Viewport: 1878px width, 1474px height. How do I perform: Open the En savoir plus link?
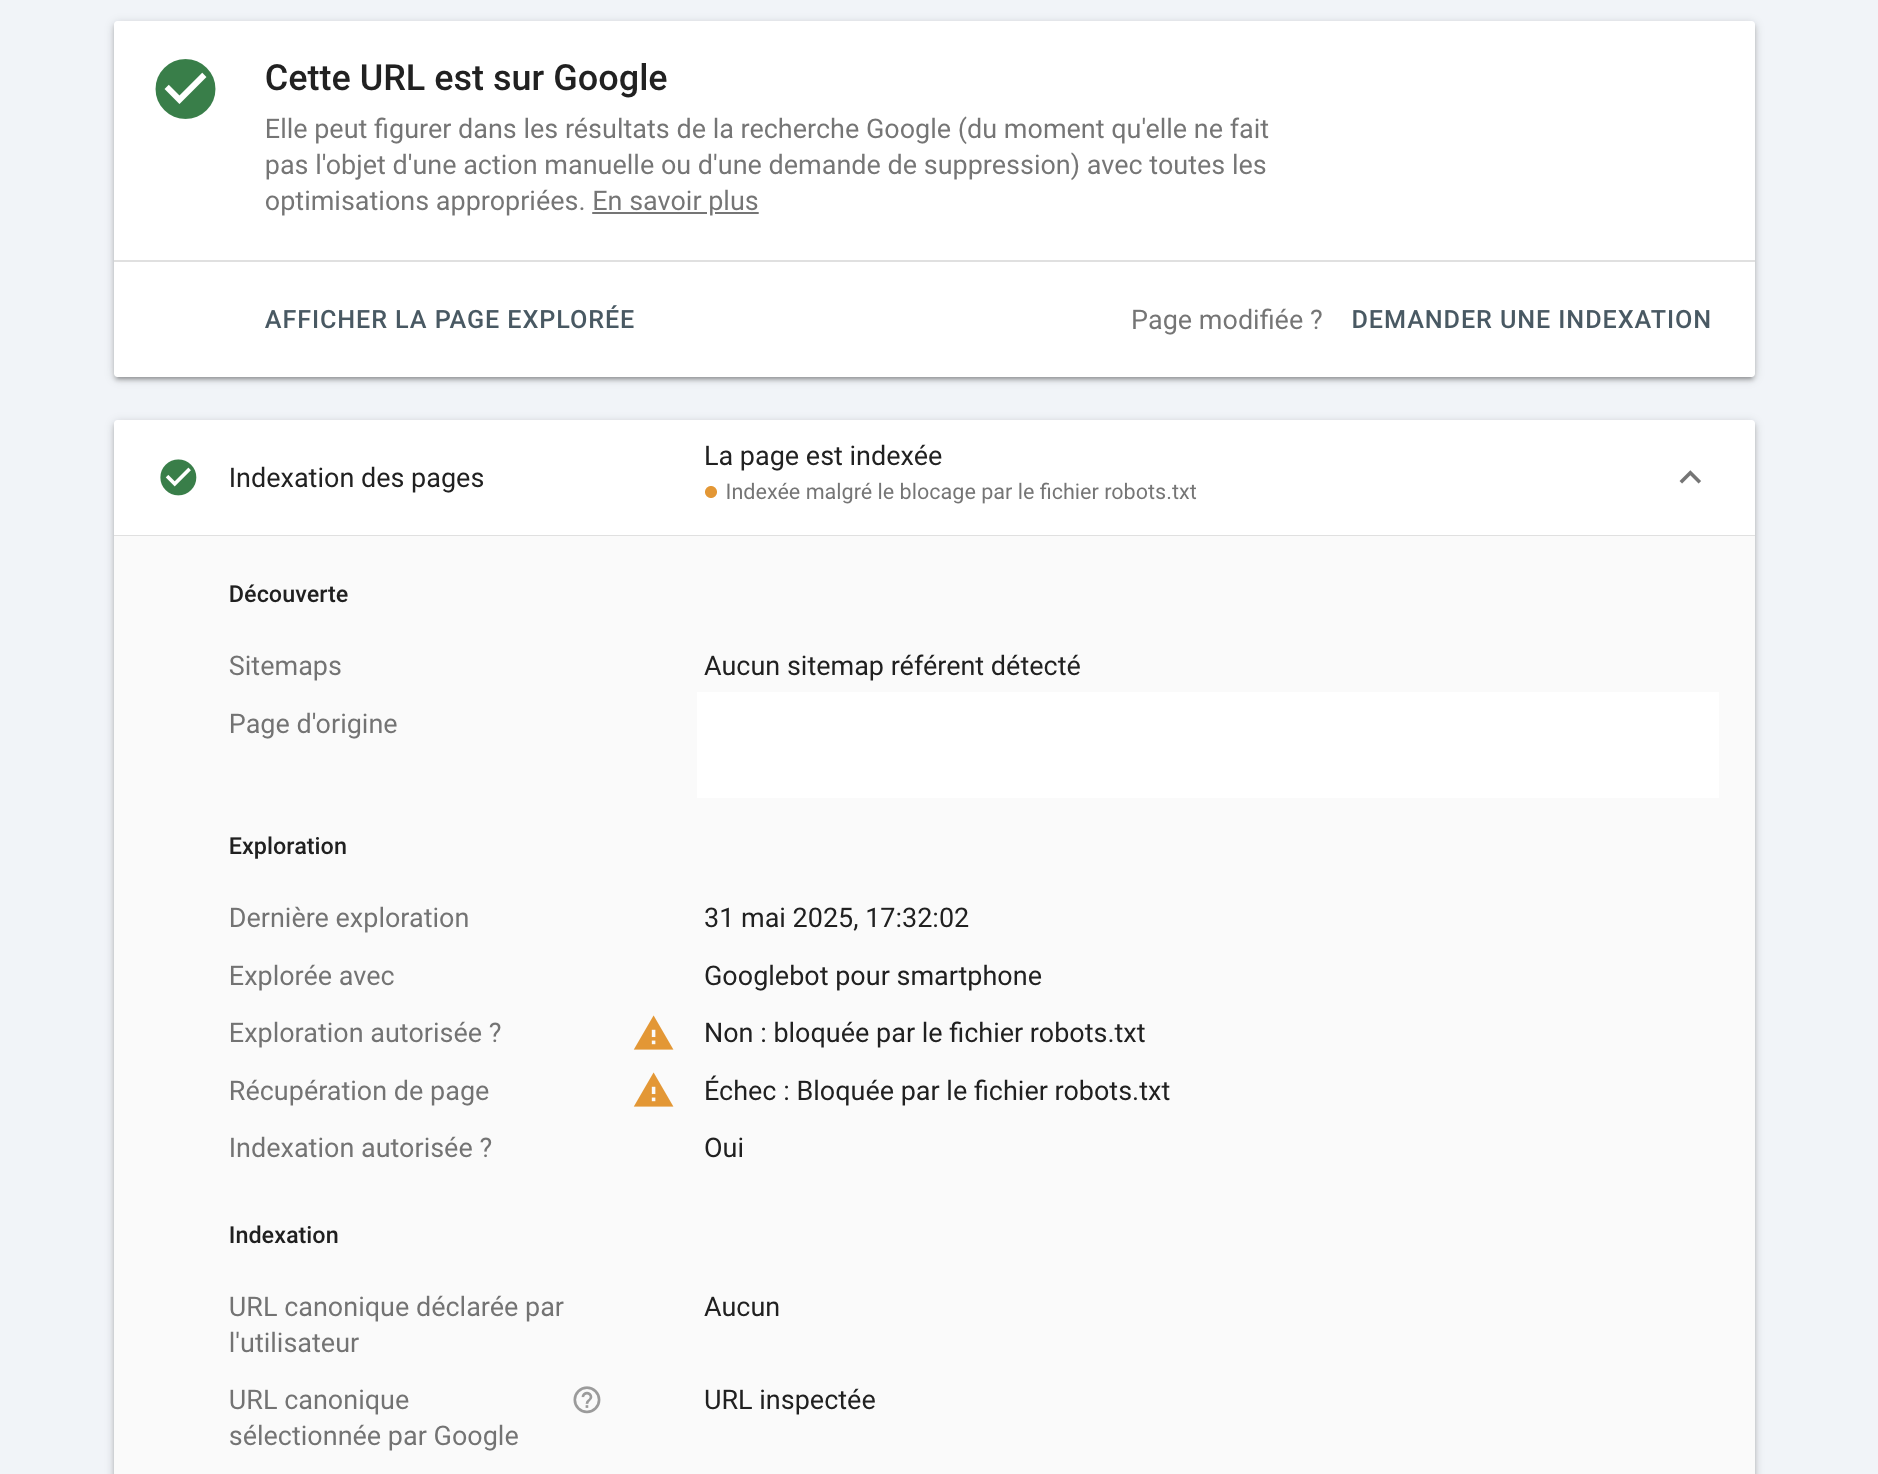click(x=675, y=201)
